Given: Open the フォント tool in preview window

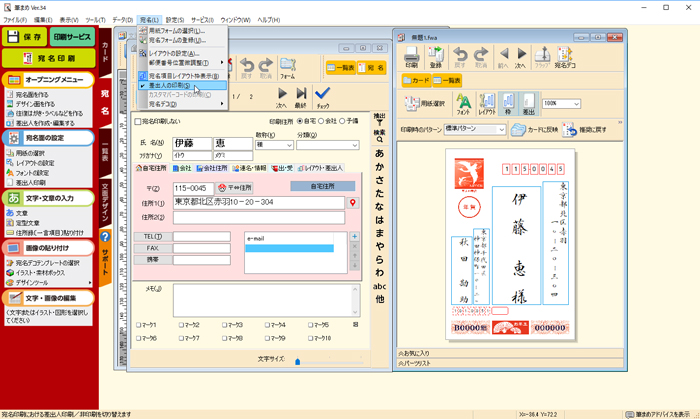Looking at the screenshot, I should coord(463,104).
